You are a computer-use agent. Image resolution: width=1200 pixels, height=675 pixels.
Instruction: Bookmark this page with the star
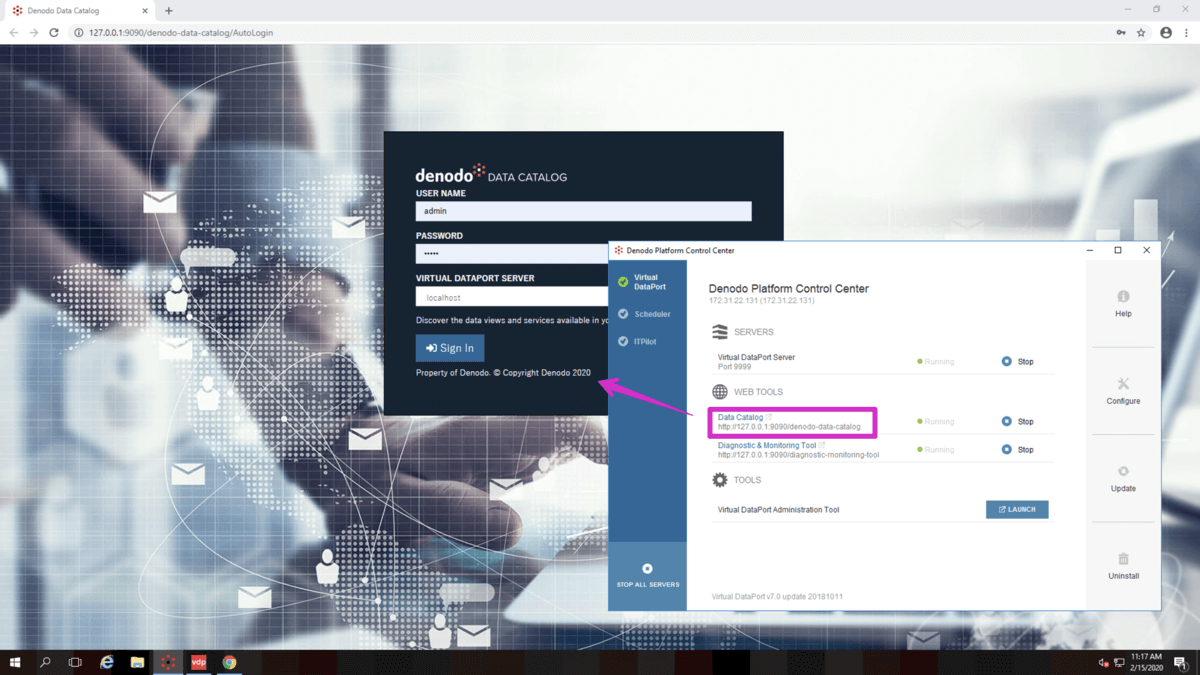pyautogui.click(x=1141, y=33)
